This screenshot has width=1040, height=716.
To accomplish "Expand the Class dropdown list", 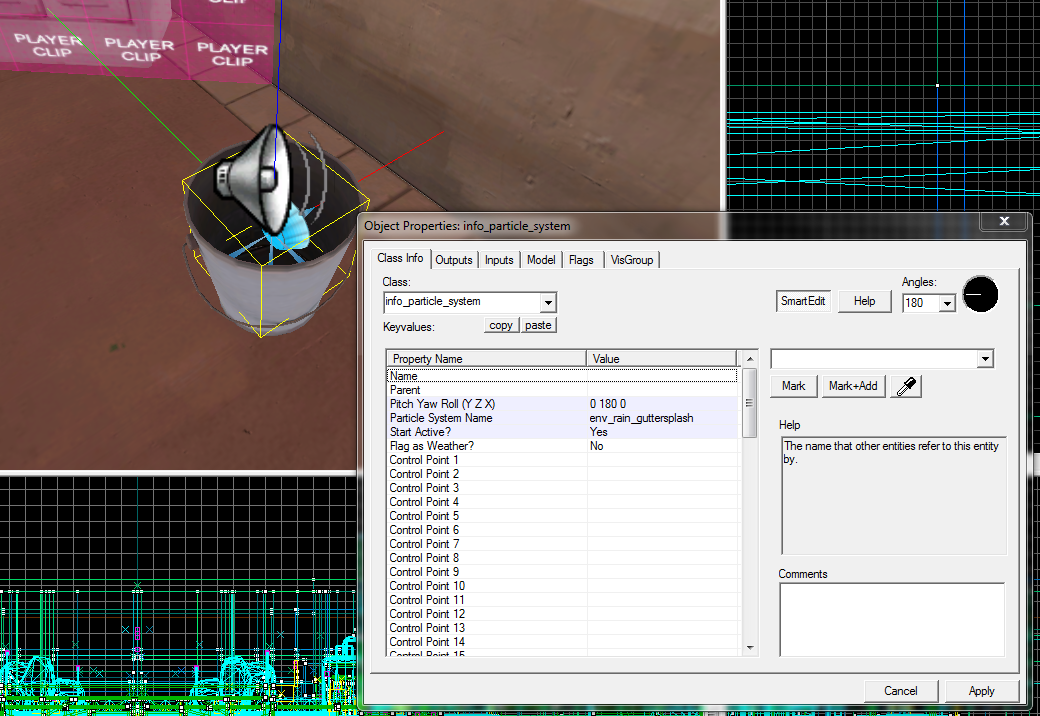I will [x=548, y=303].
